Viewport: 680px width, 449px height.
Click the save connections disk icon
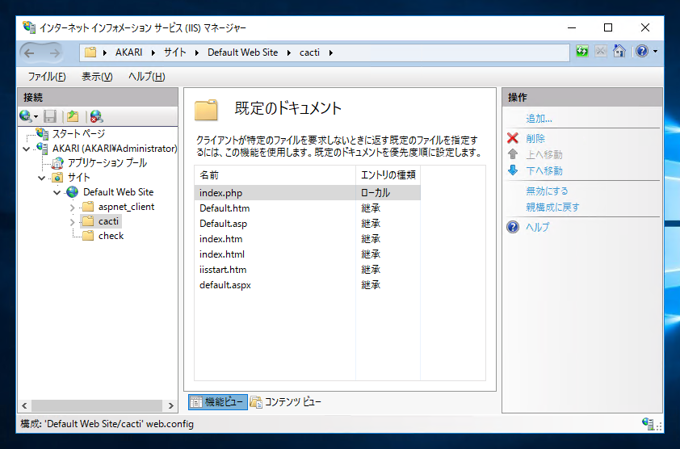click(50, 116)
